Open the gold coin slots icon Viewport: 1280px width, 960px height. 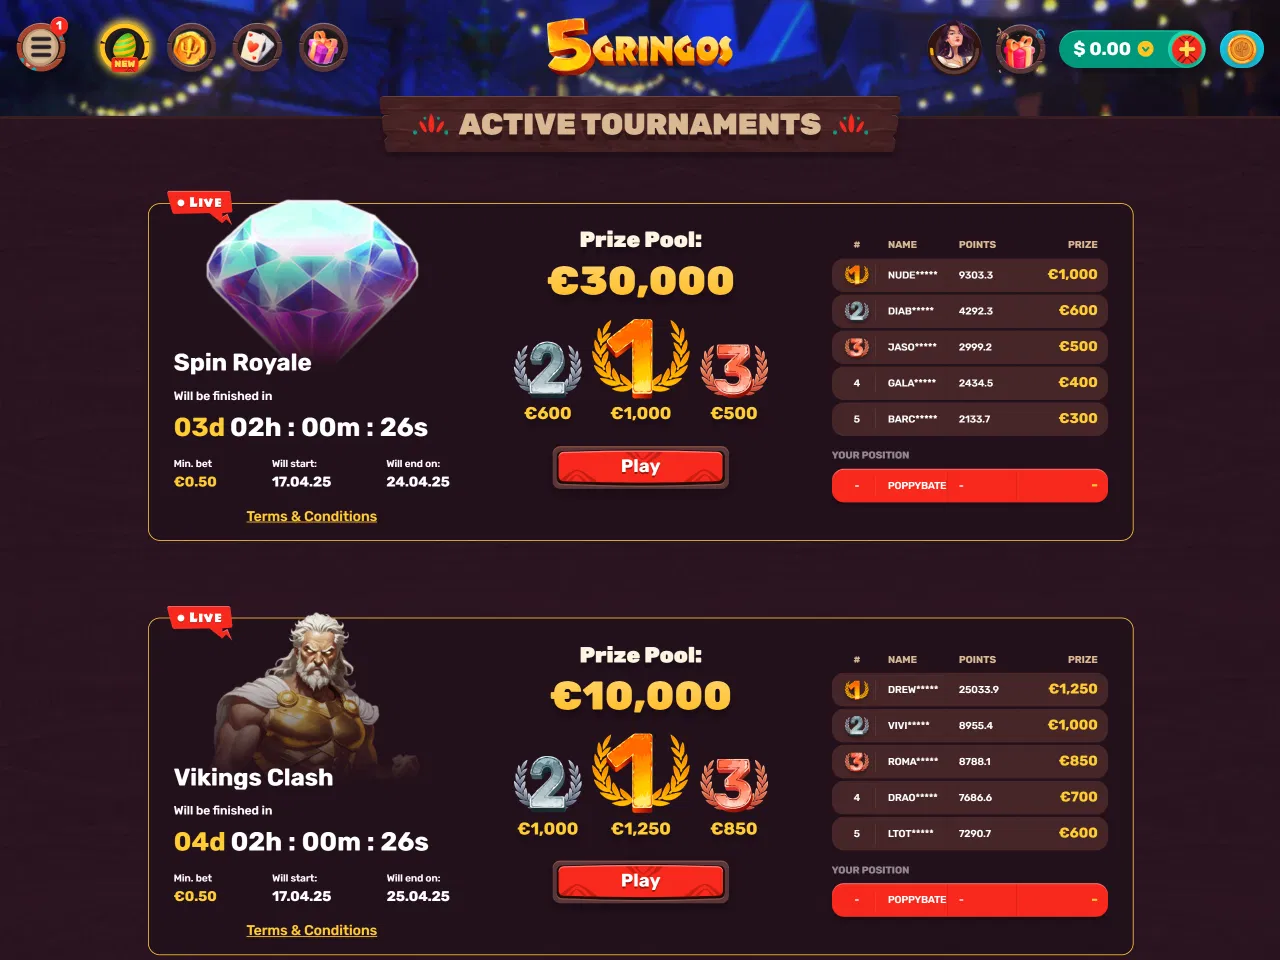coord(191,47)
